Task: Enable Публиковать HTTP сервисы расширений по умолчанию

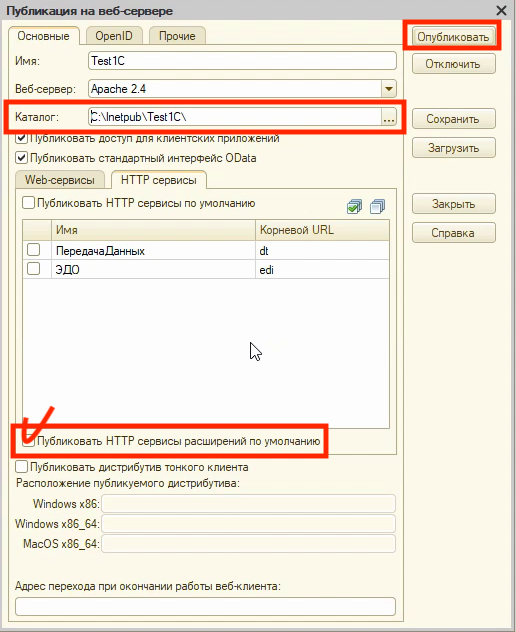Action: tap(28, 441)
